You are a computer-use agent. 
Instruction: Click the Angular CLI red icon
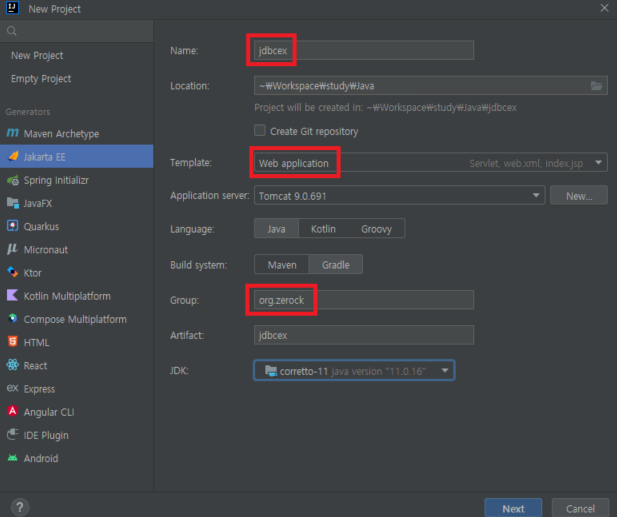point(13,411)
